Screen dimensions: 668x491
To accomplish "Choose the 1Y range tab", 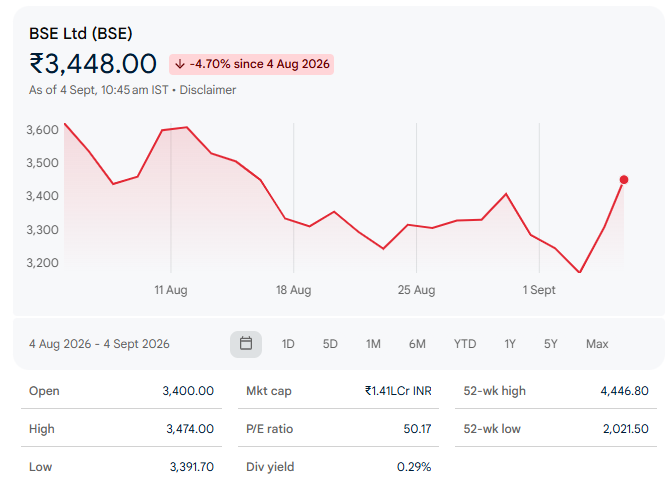I will pos(510,344).
